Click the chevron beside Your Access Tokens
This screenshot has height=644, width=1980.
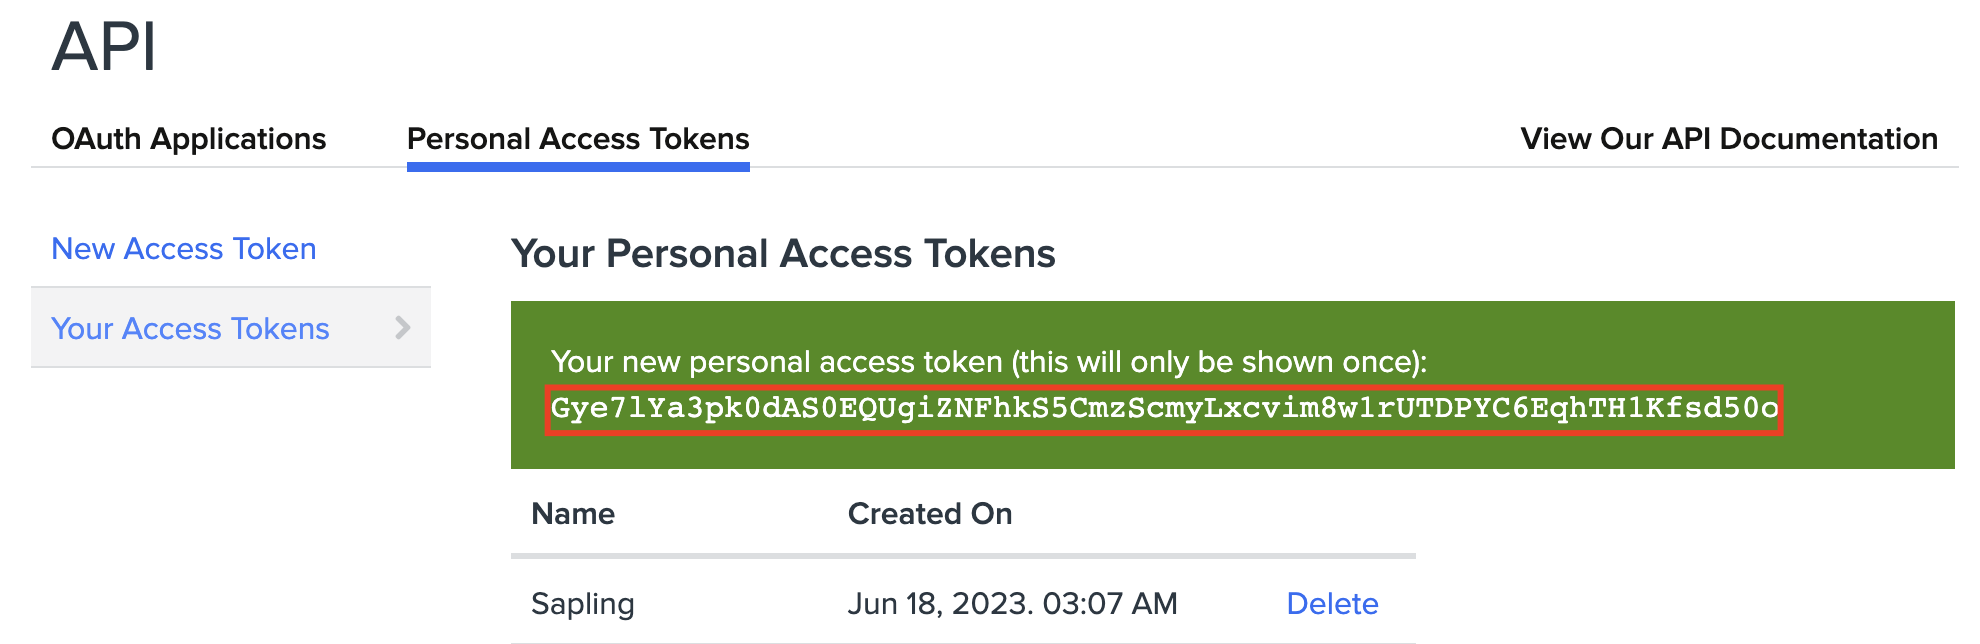tap(402, 328)
